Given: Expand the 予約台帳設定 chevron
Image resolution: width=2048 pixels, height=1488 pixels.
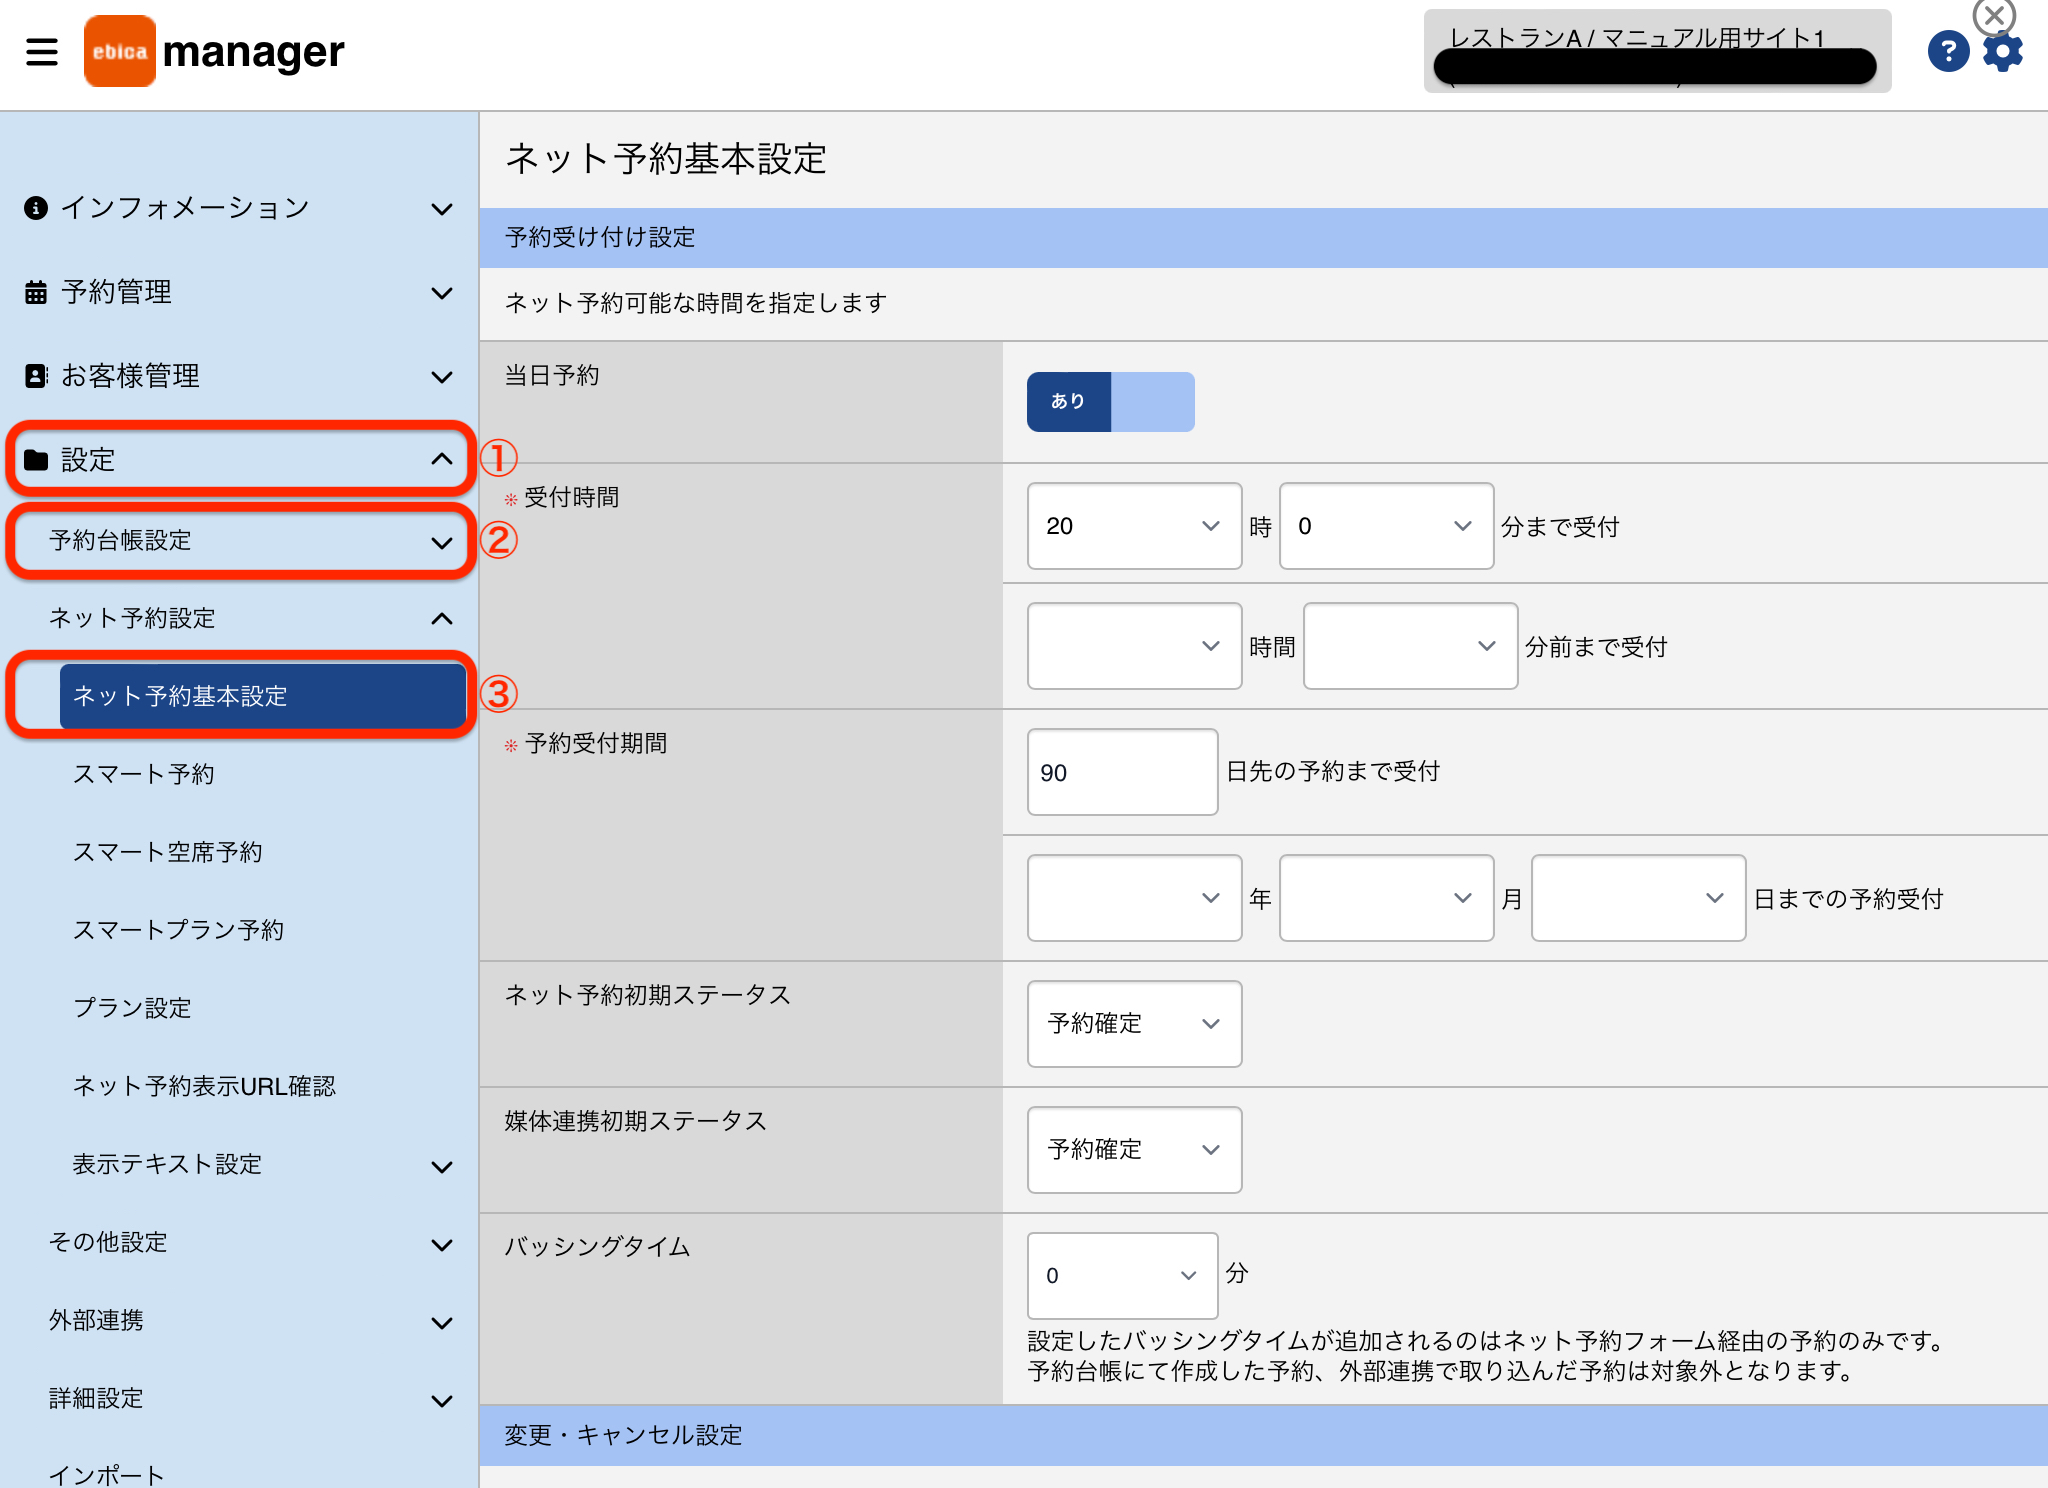Looking at the screenshot, I should [442, 543].
